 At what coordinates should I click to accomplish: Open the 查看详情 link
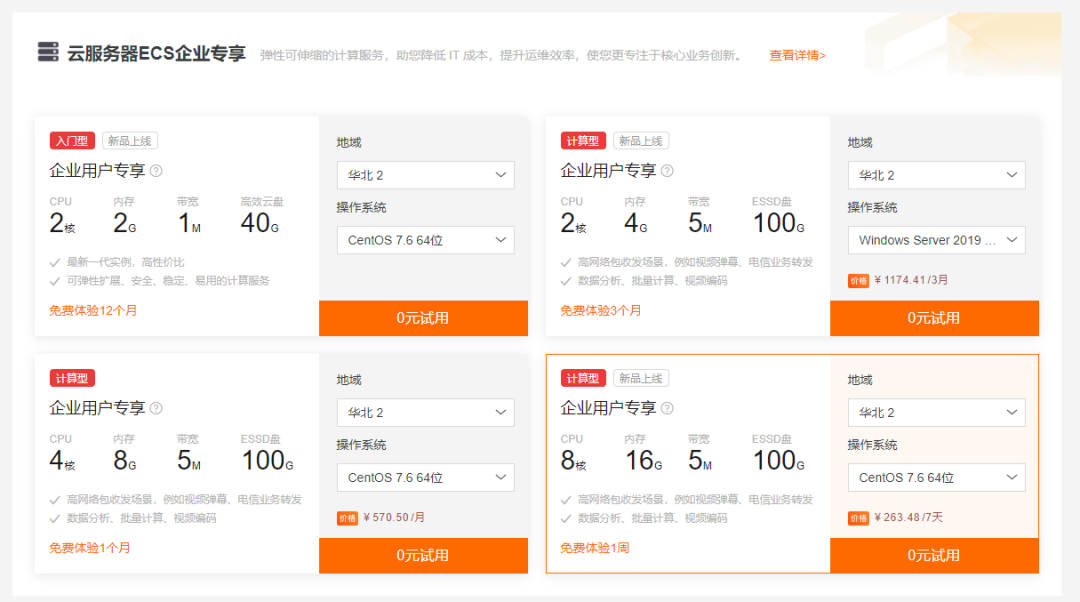[x=797, y=55]
